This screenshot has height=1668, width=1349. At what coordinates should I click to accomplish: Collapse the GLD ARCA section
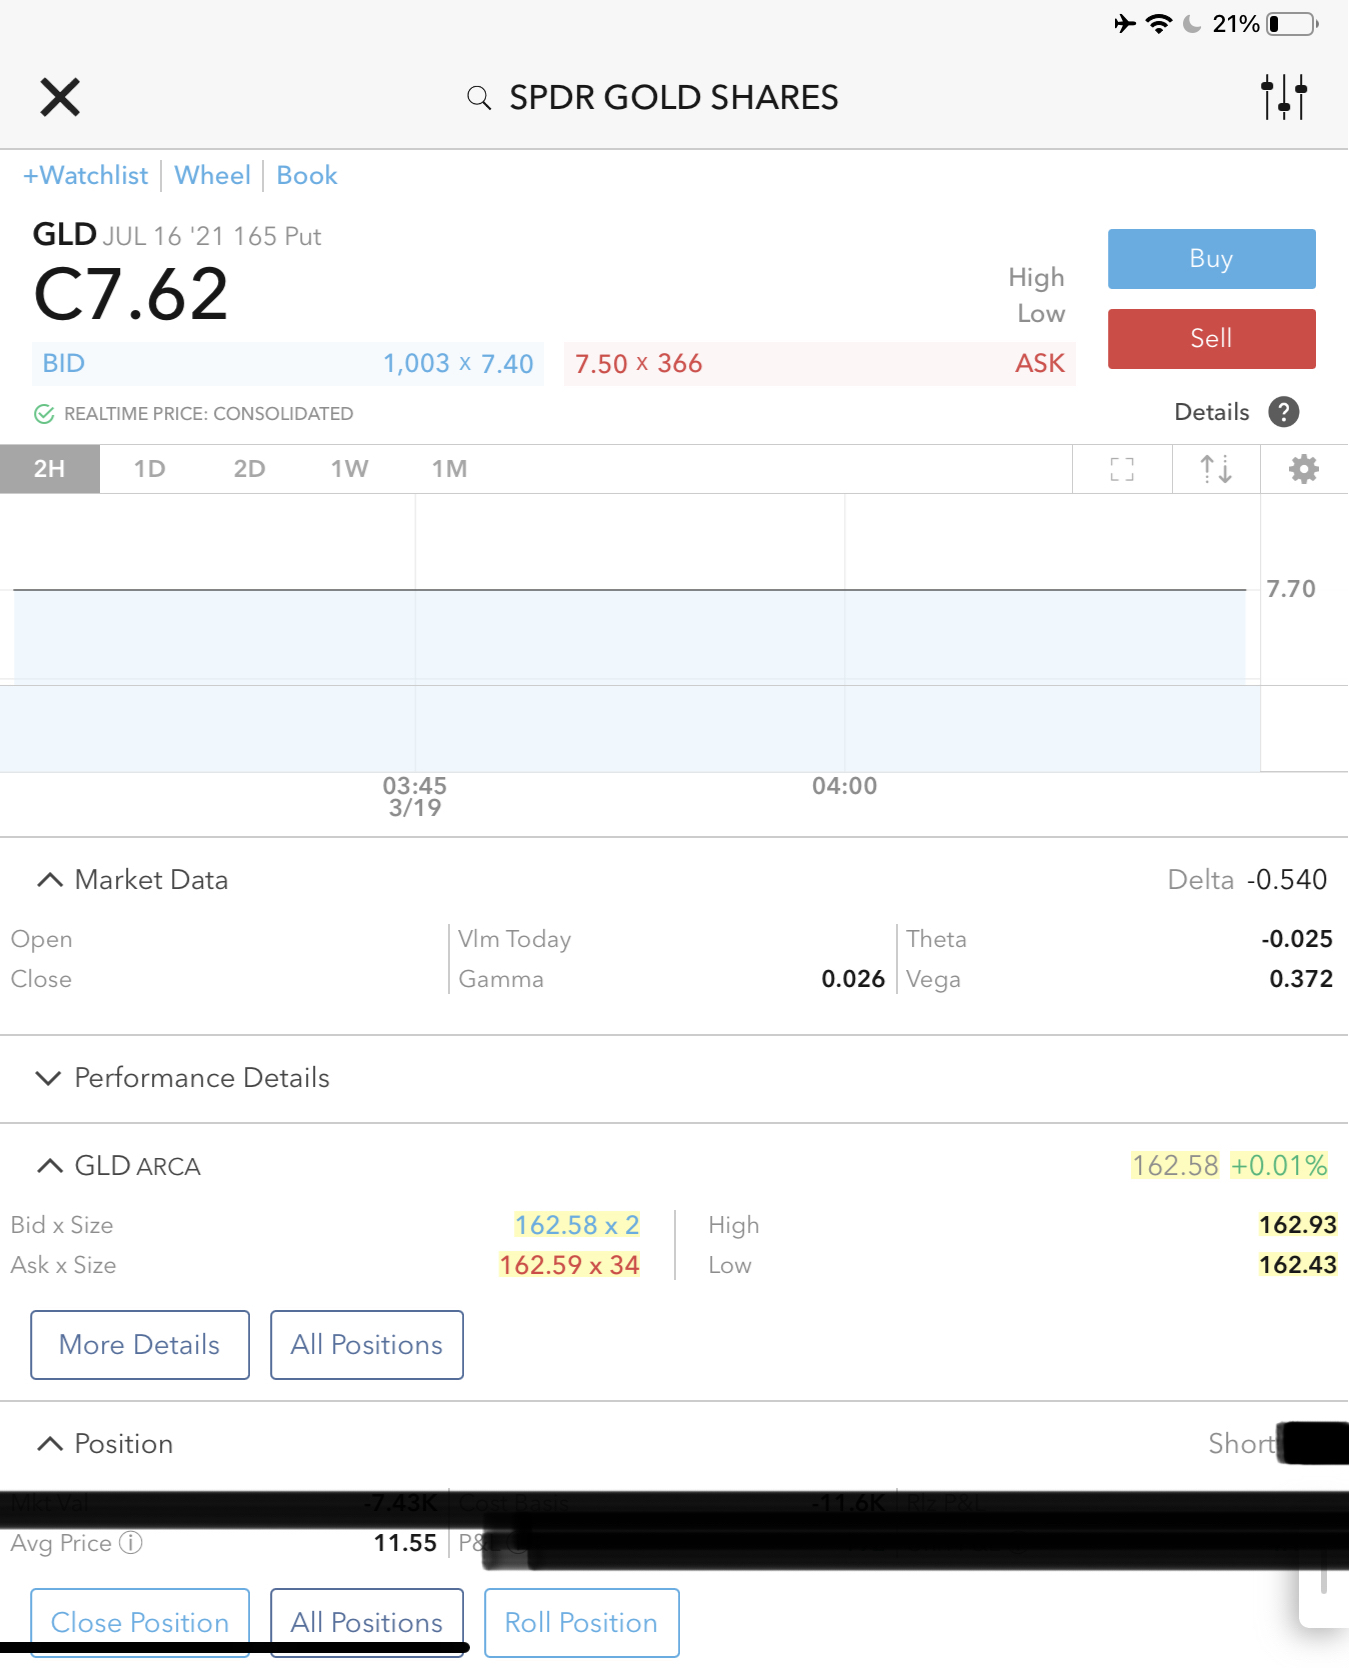(49, 1166)
